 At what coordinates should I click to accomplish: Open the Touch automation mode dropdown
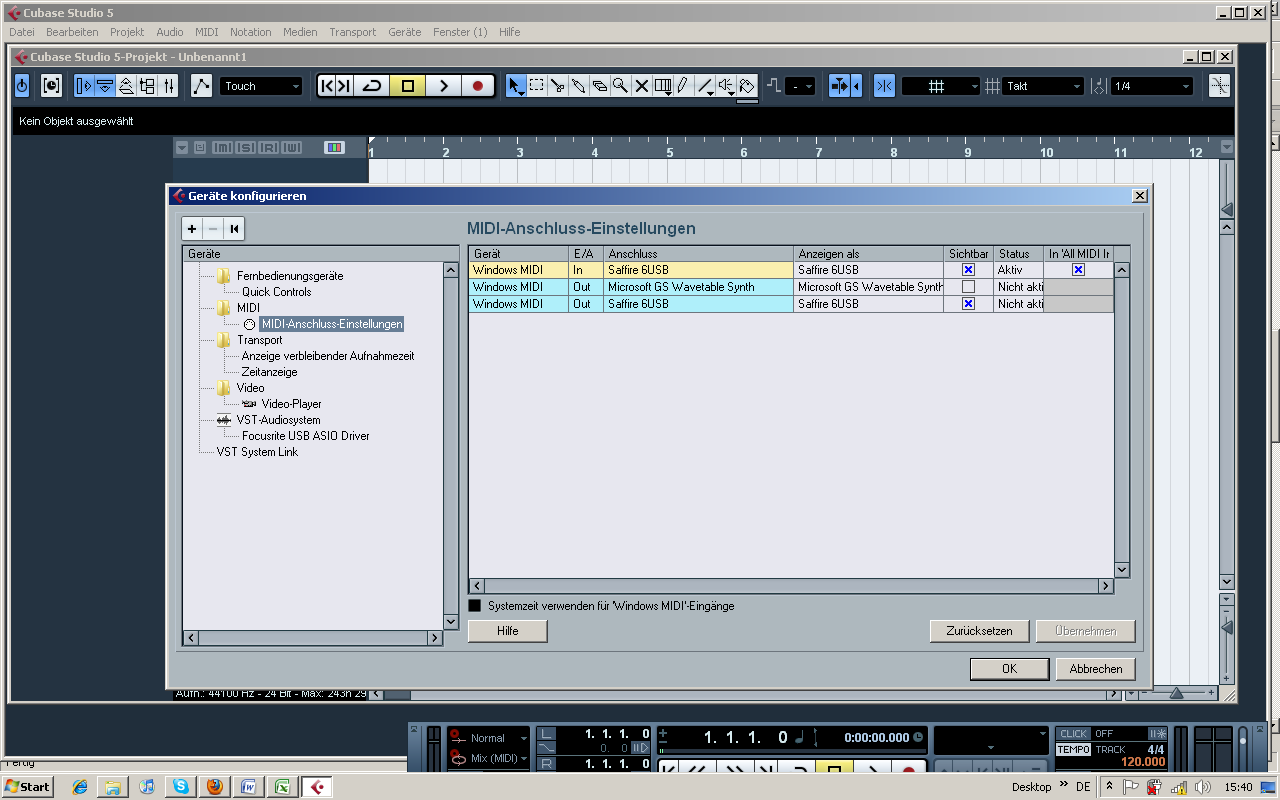tap(261, 86)
